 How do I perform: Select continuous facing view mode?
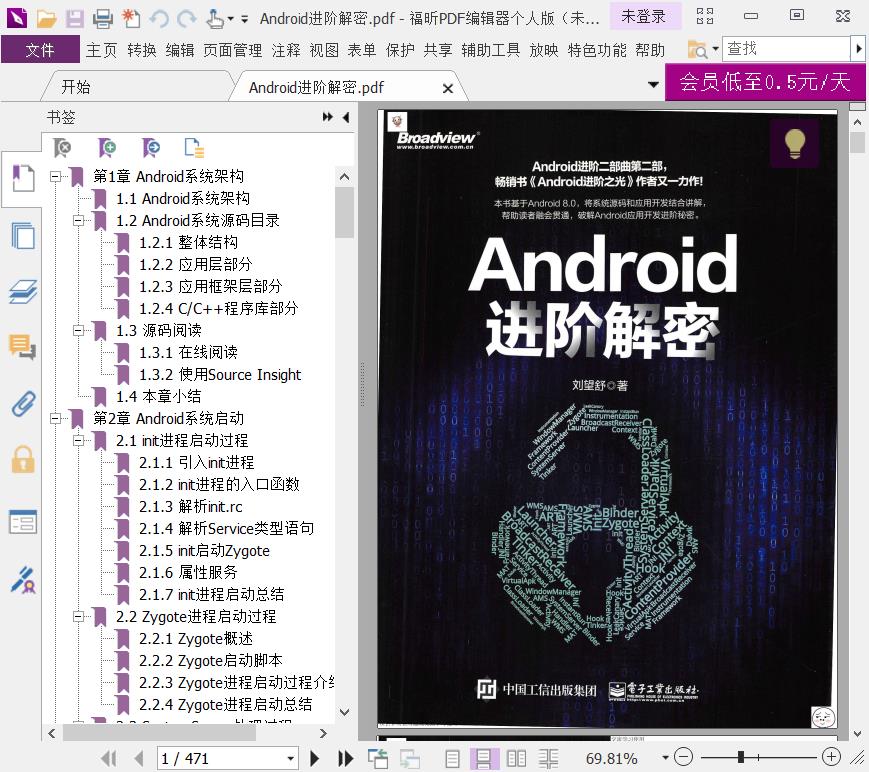click(x=549, y=758)
